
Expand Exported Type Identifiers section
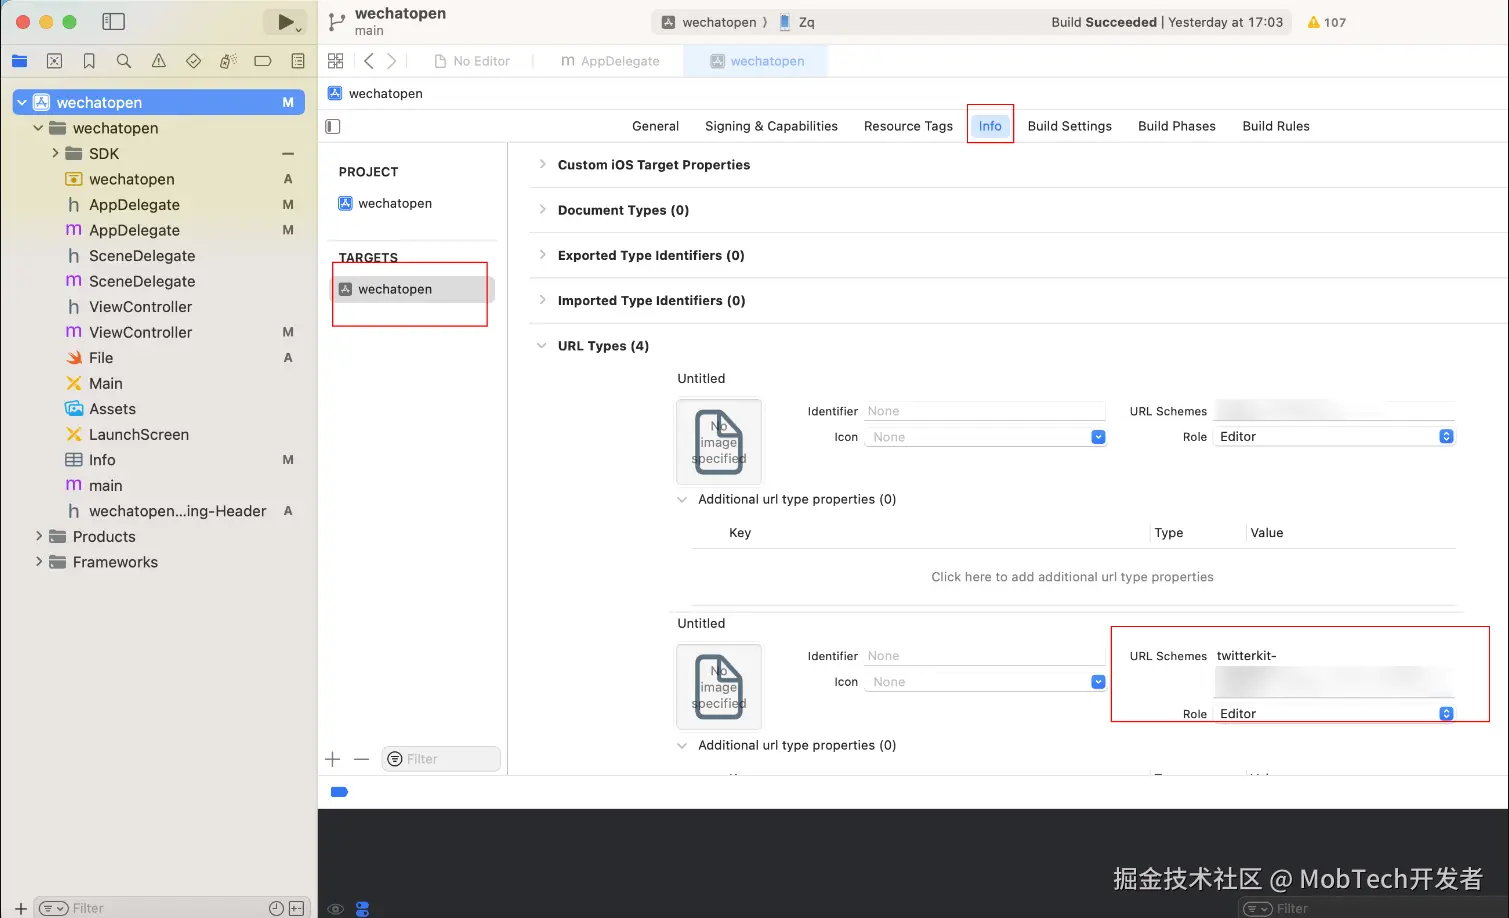point(542,255)
